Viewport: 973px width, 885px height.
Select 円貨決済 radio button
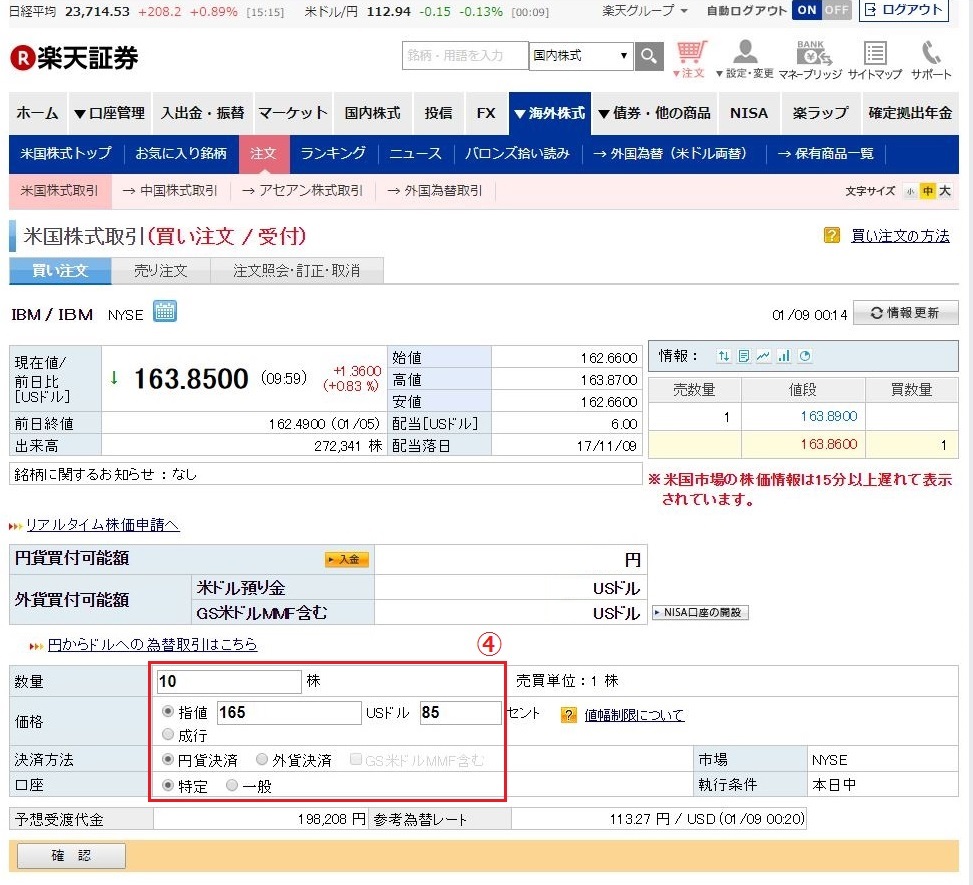tap(168, 760)
